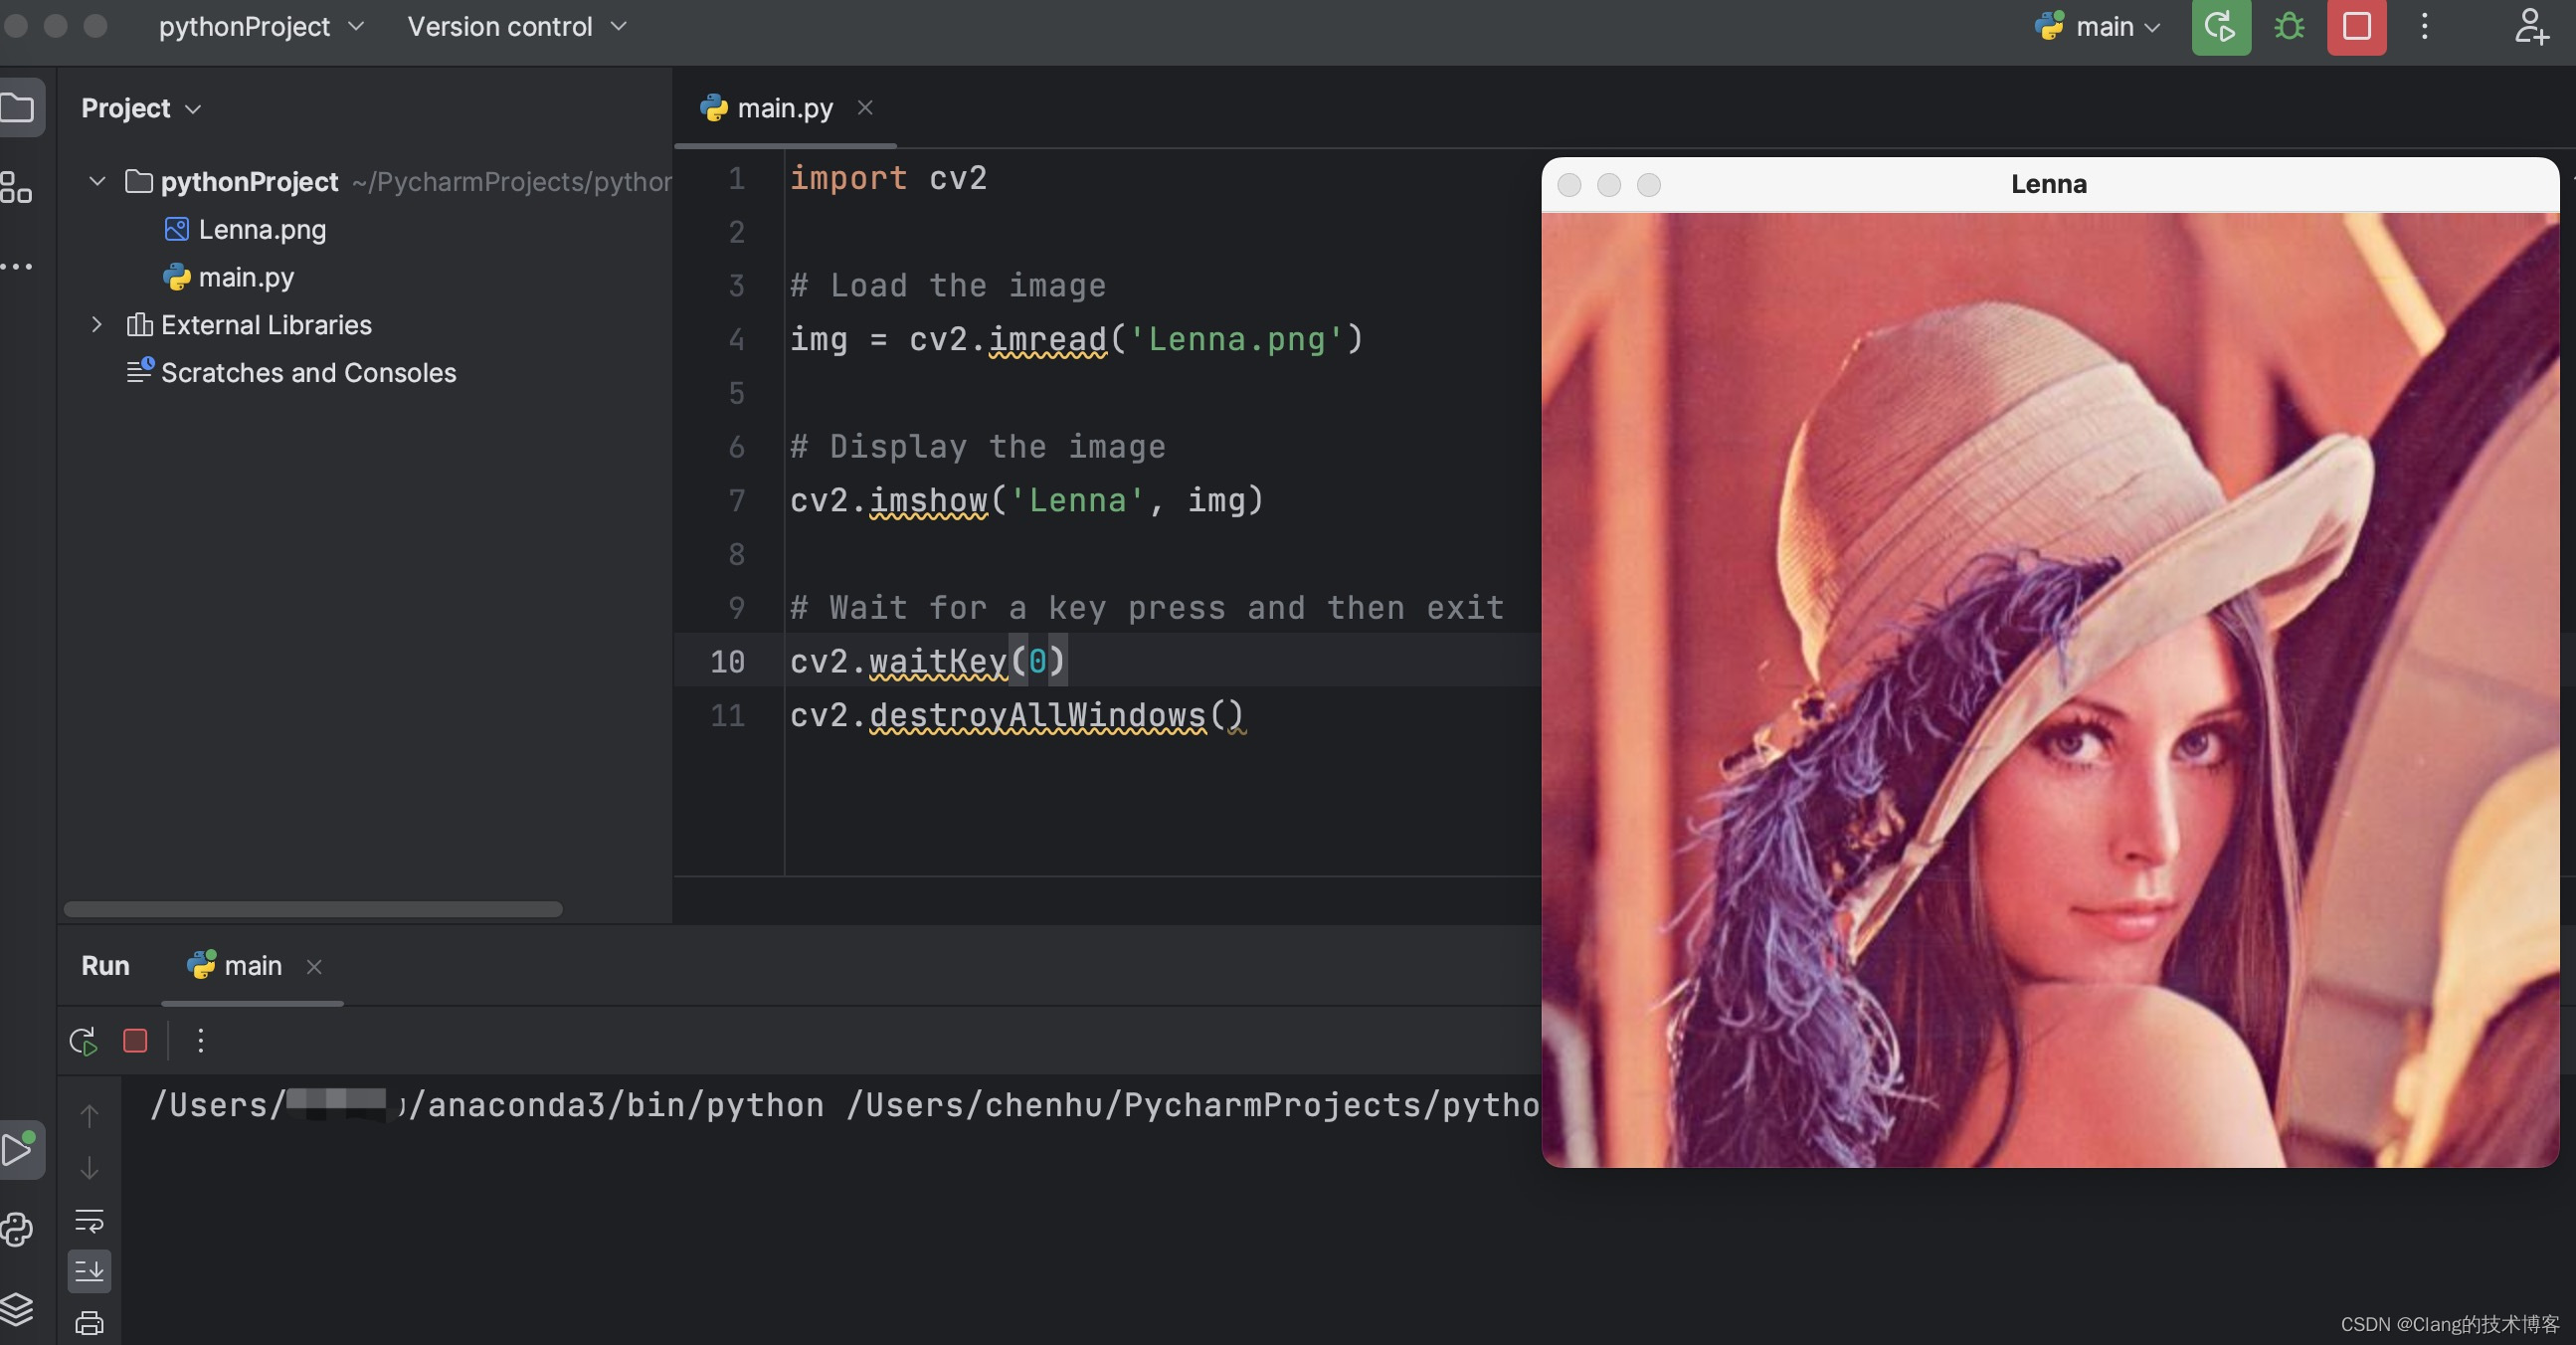Click line number 10 in the gutter

[727, 661]
